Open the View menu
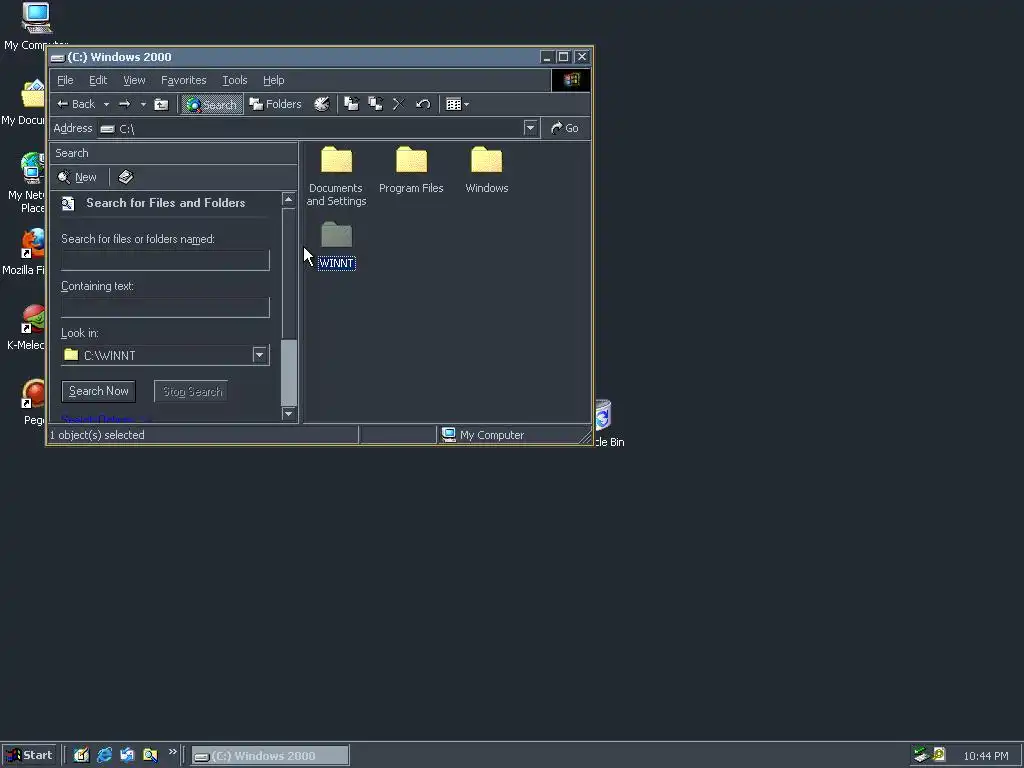The width and height of the screenshot is (1024, 768). (x=135, y=80)
